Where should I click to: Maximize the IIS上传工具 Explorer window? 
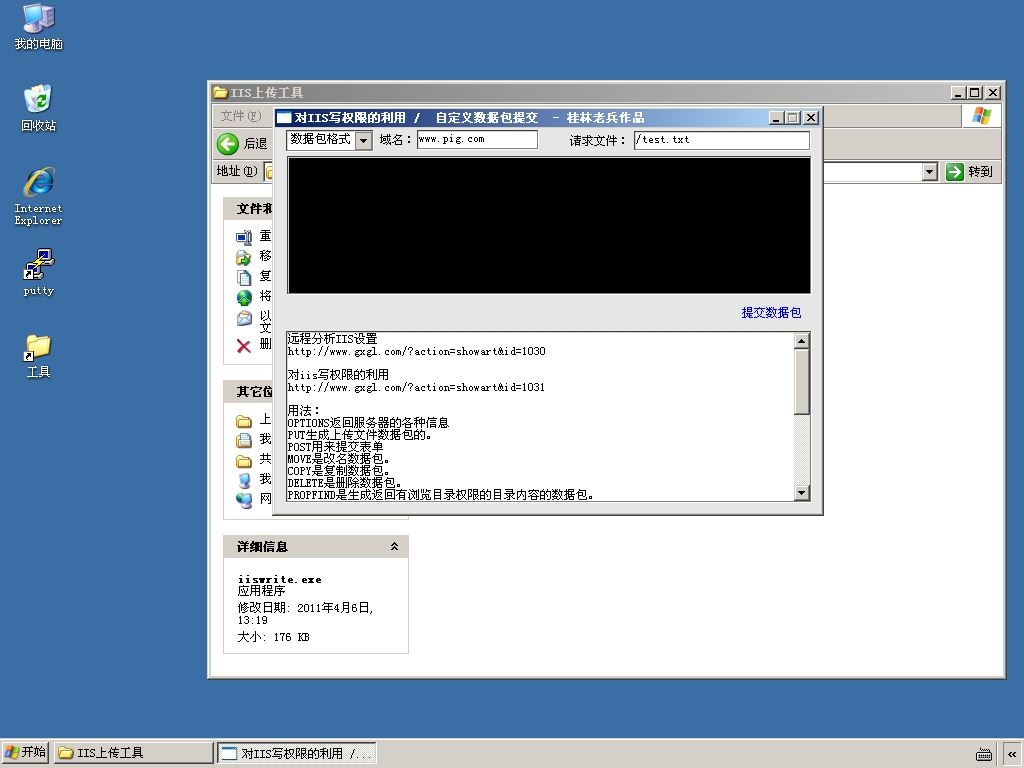point(974,93)
